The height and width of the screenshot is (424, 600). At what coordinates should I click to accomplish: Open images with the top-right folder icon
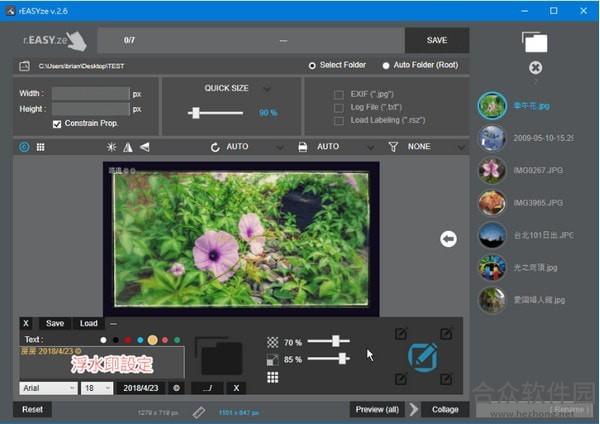click(x=535, y=42)
